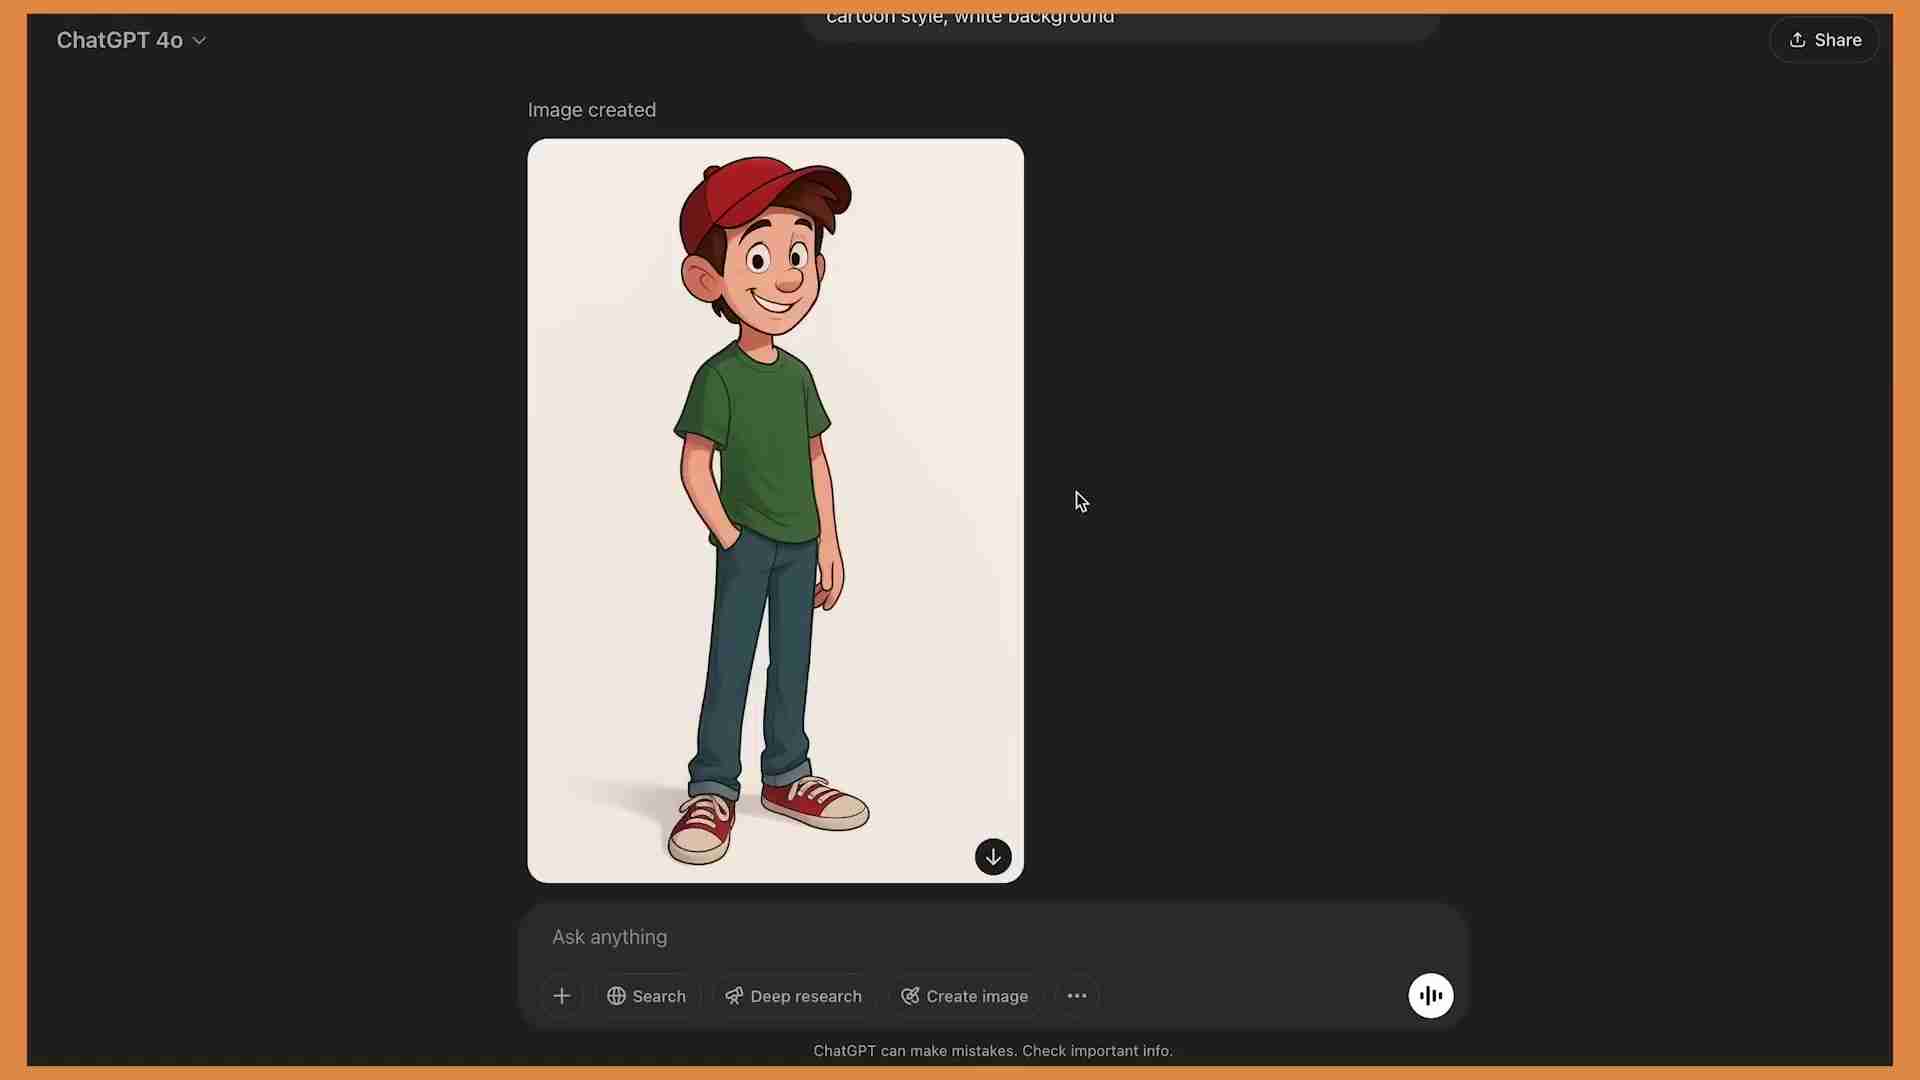The width and height of the screenshot is (1920, 1080).
Task: Expand the model picker chevron
Action: coord(200,40)
